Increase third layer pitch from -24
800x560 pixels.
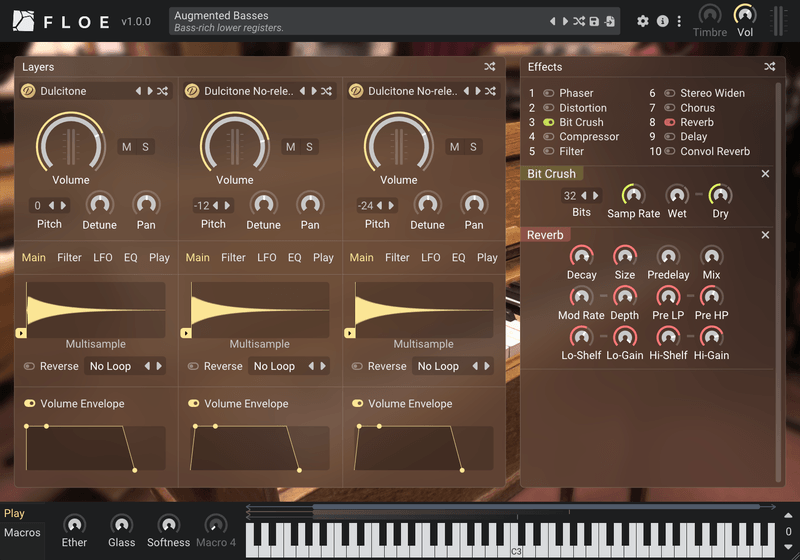point(391,206)
